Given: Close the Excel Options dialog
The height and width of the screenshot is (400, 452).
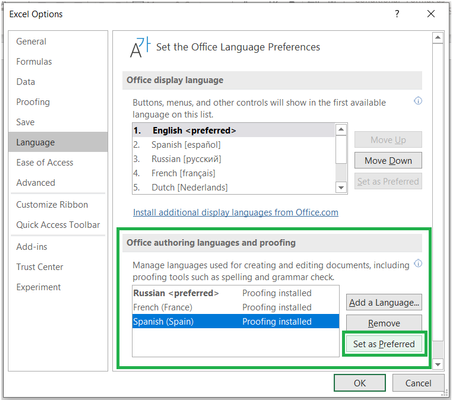Looking at the screenshot, I should [431, 14].
